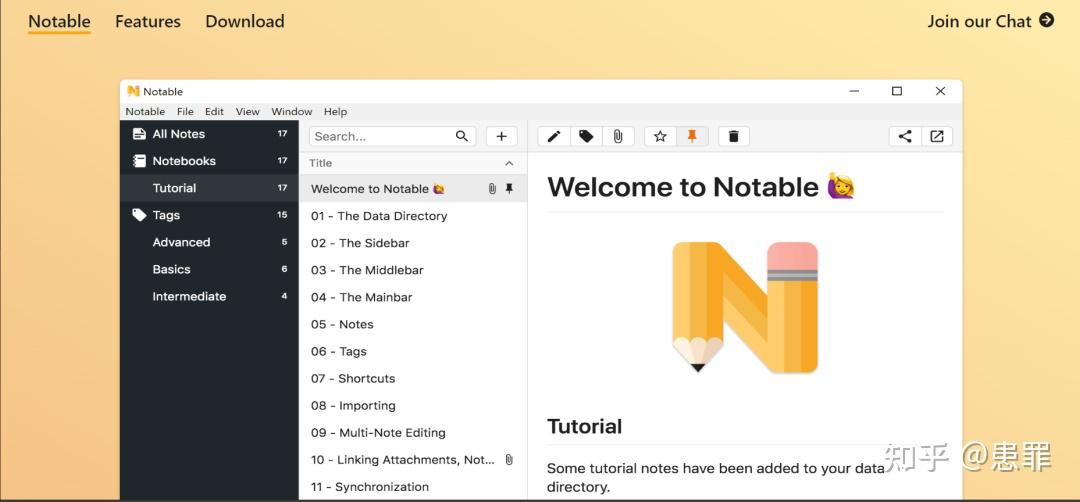This screenshot has width=1080, height=502.
Task: Go to the Download page link
Action: (245, 21)
